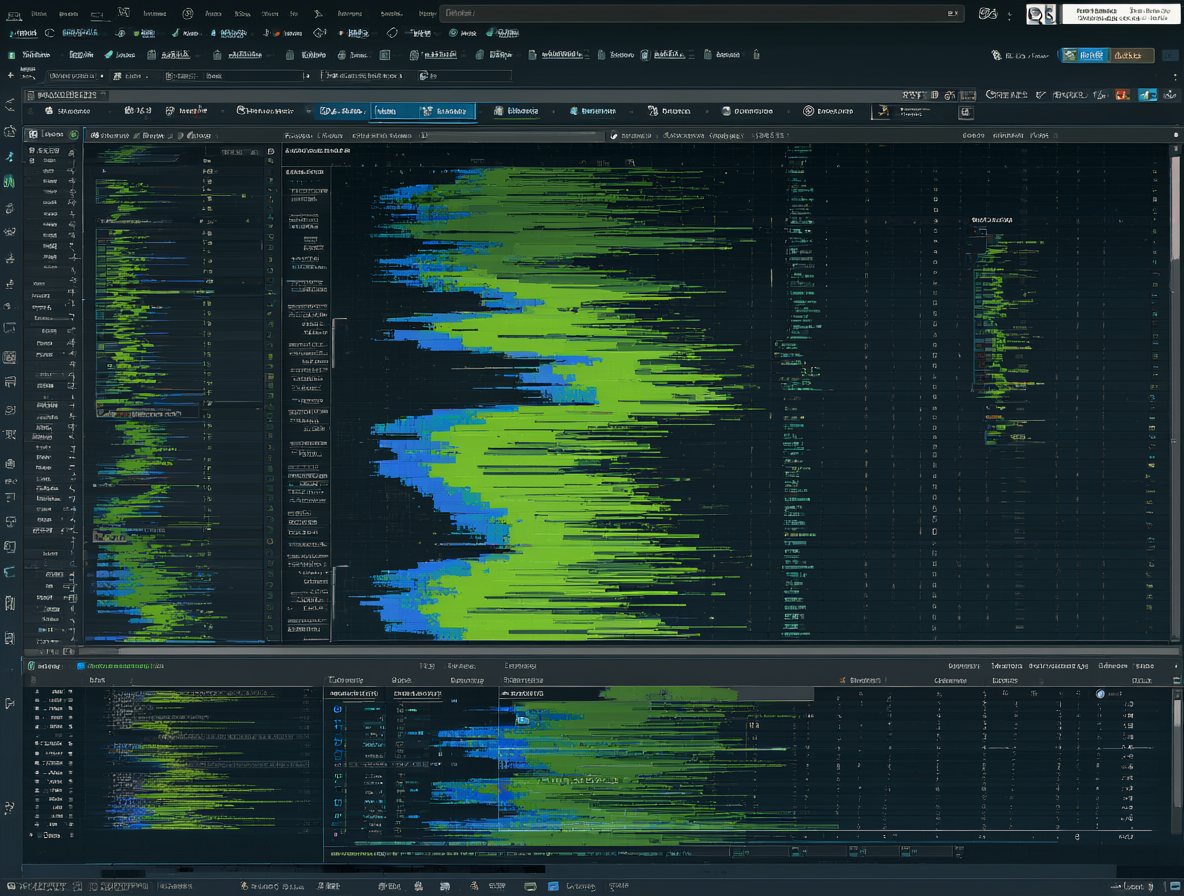Image resolution: width=1184 pixels, height=896 pixels.
Task: Click the orange-red icon in the panel header
Action: 1122,95
